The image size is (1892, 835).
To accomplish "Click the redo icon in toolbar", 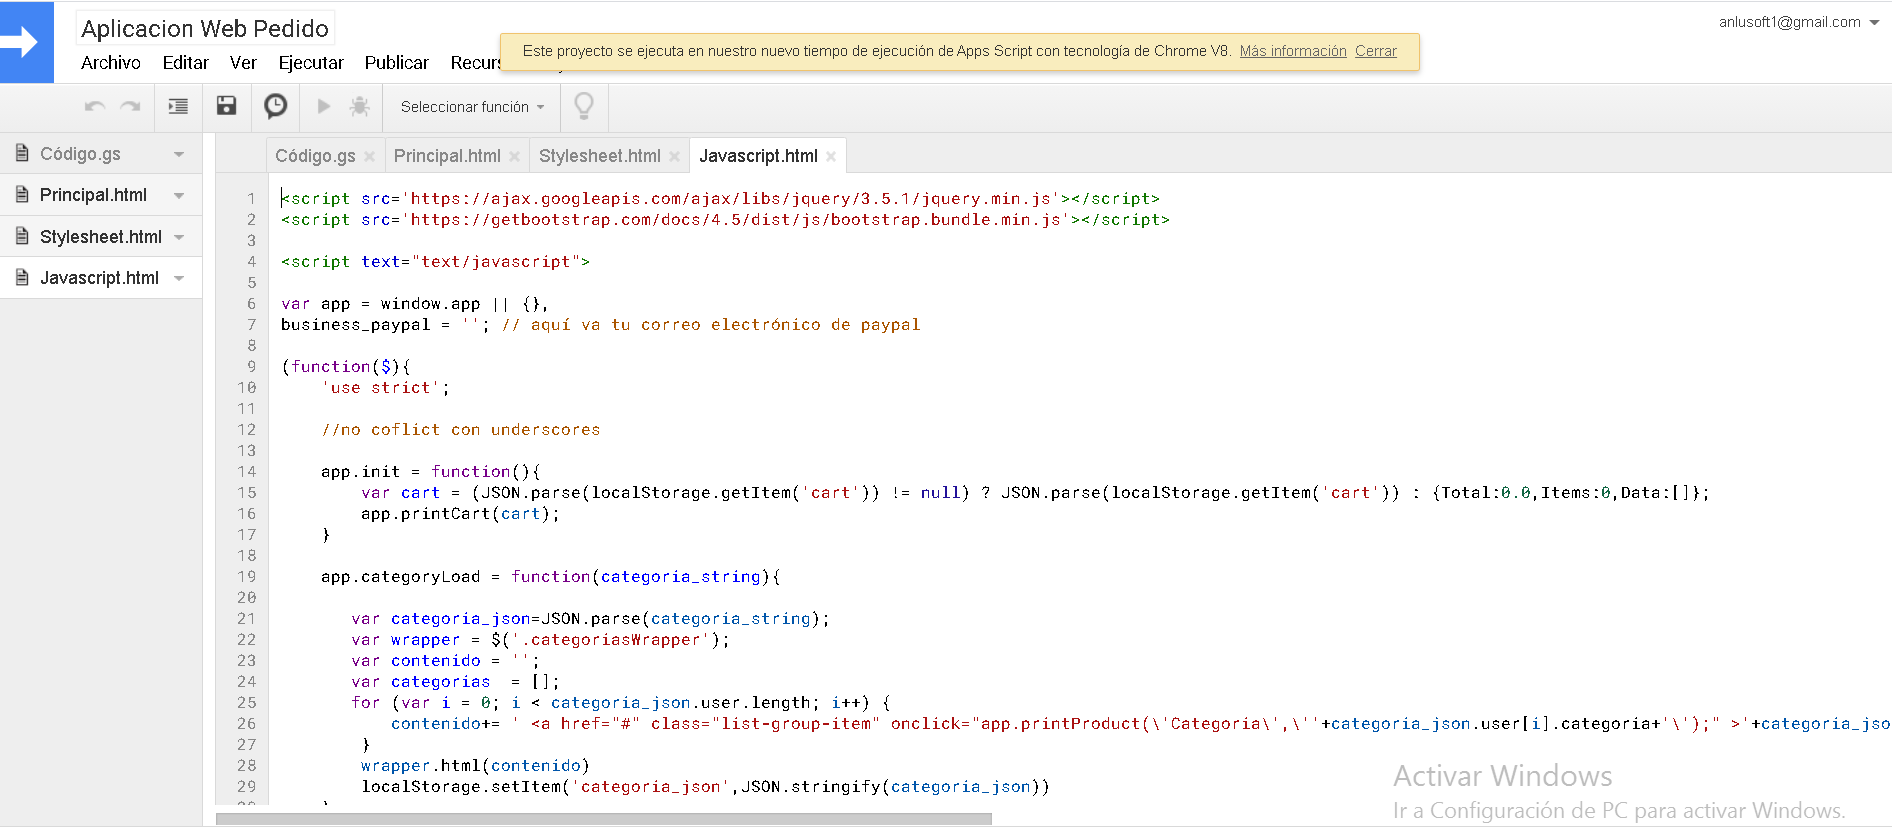I will 130,106.
